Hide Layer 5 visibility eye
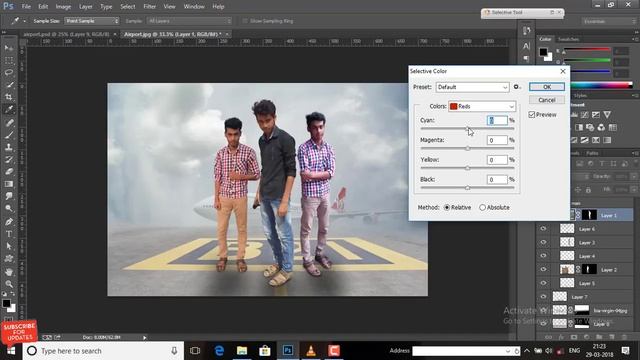Viewport: 640px width, 360px height. pos(543,283)
